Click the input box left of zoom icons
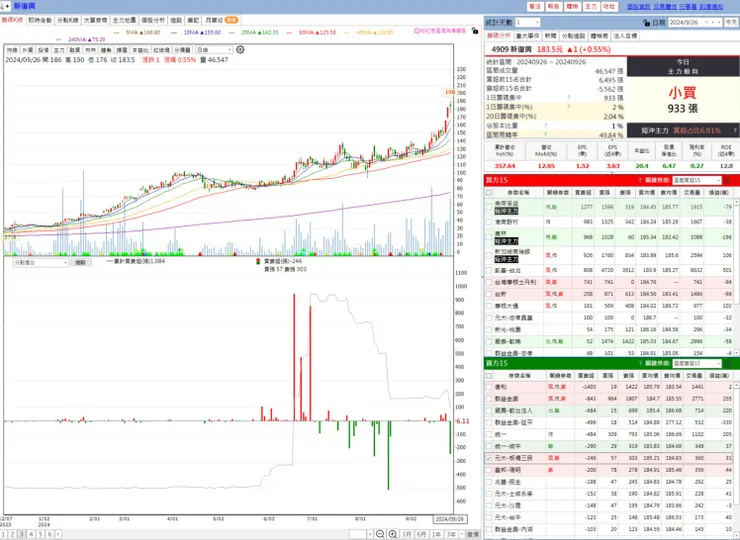Image resolution: width=740 pixels, height=540 pixels. pos(358,534)
